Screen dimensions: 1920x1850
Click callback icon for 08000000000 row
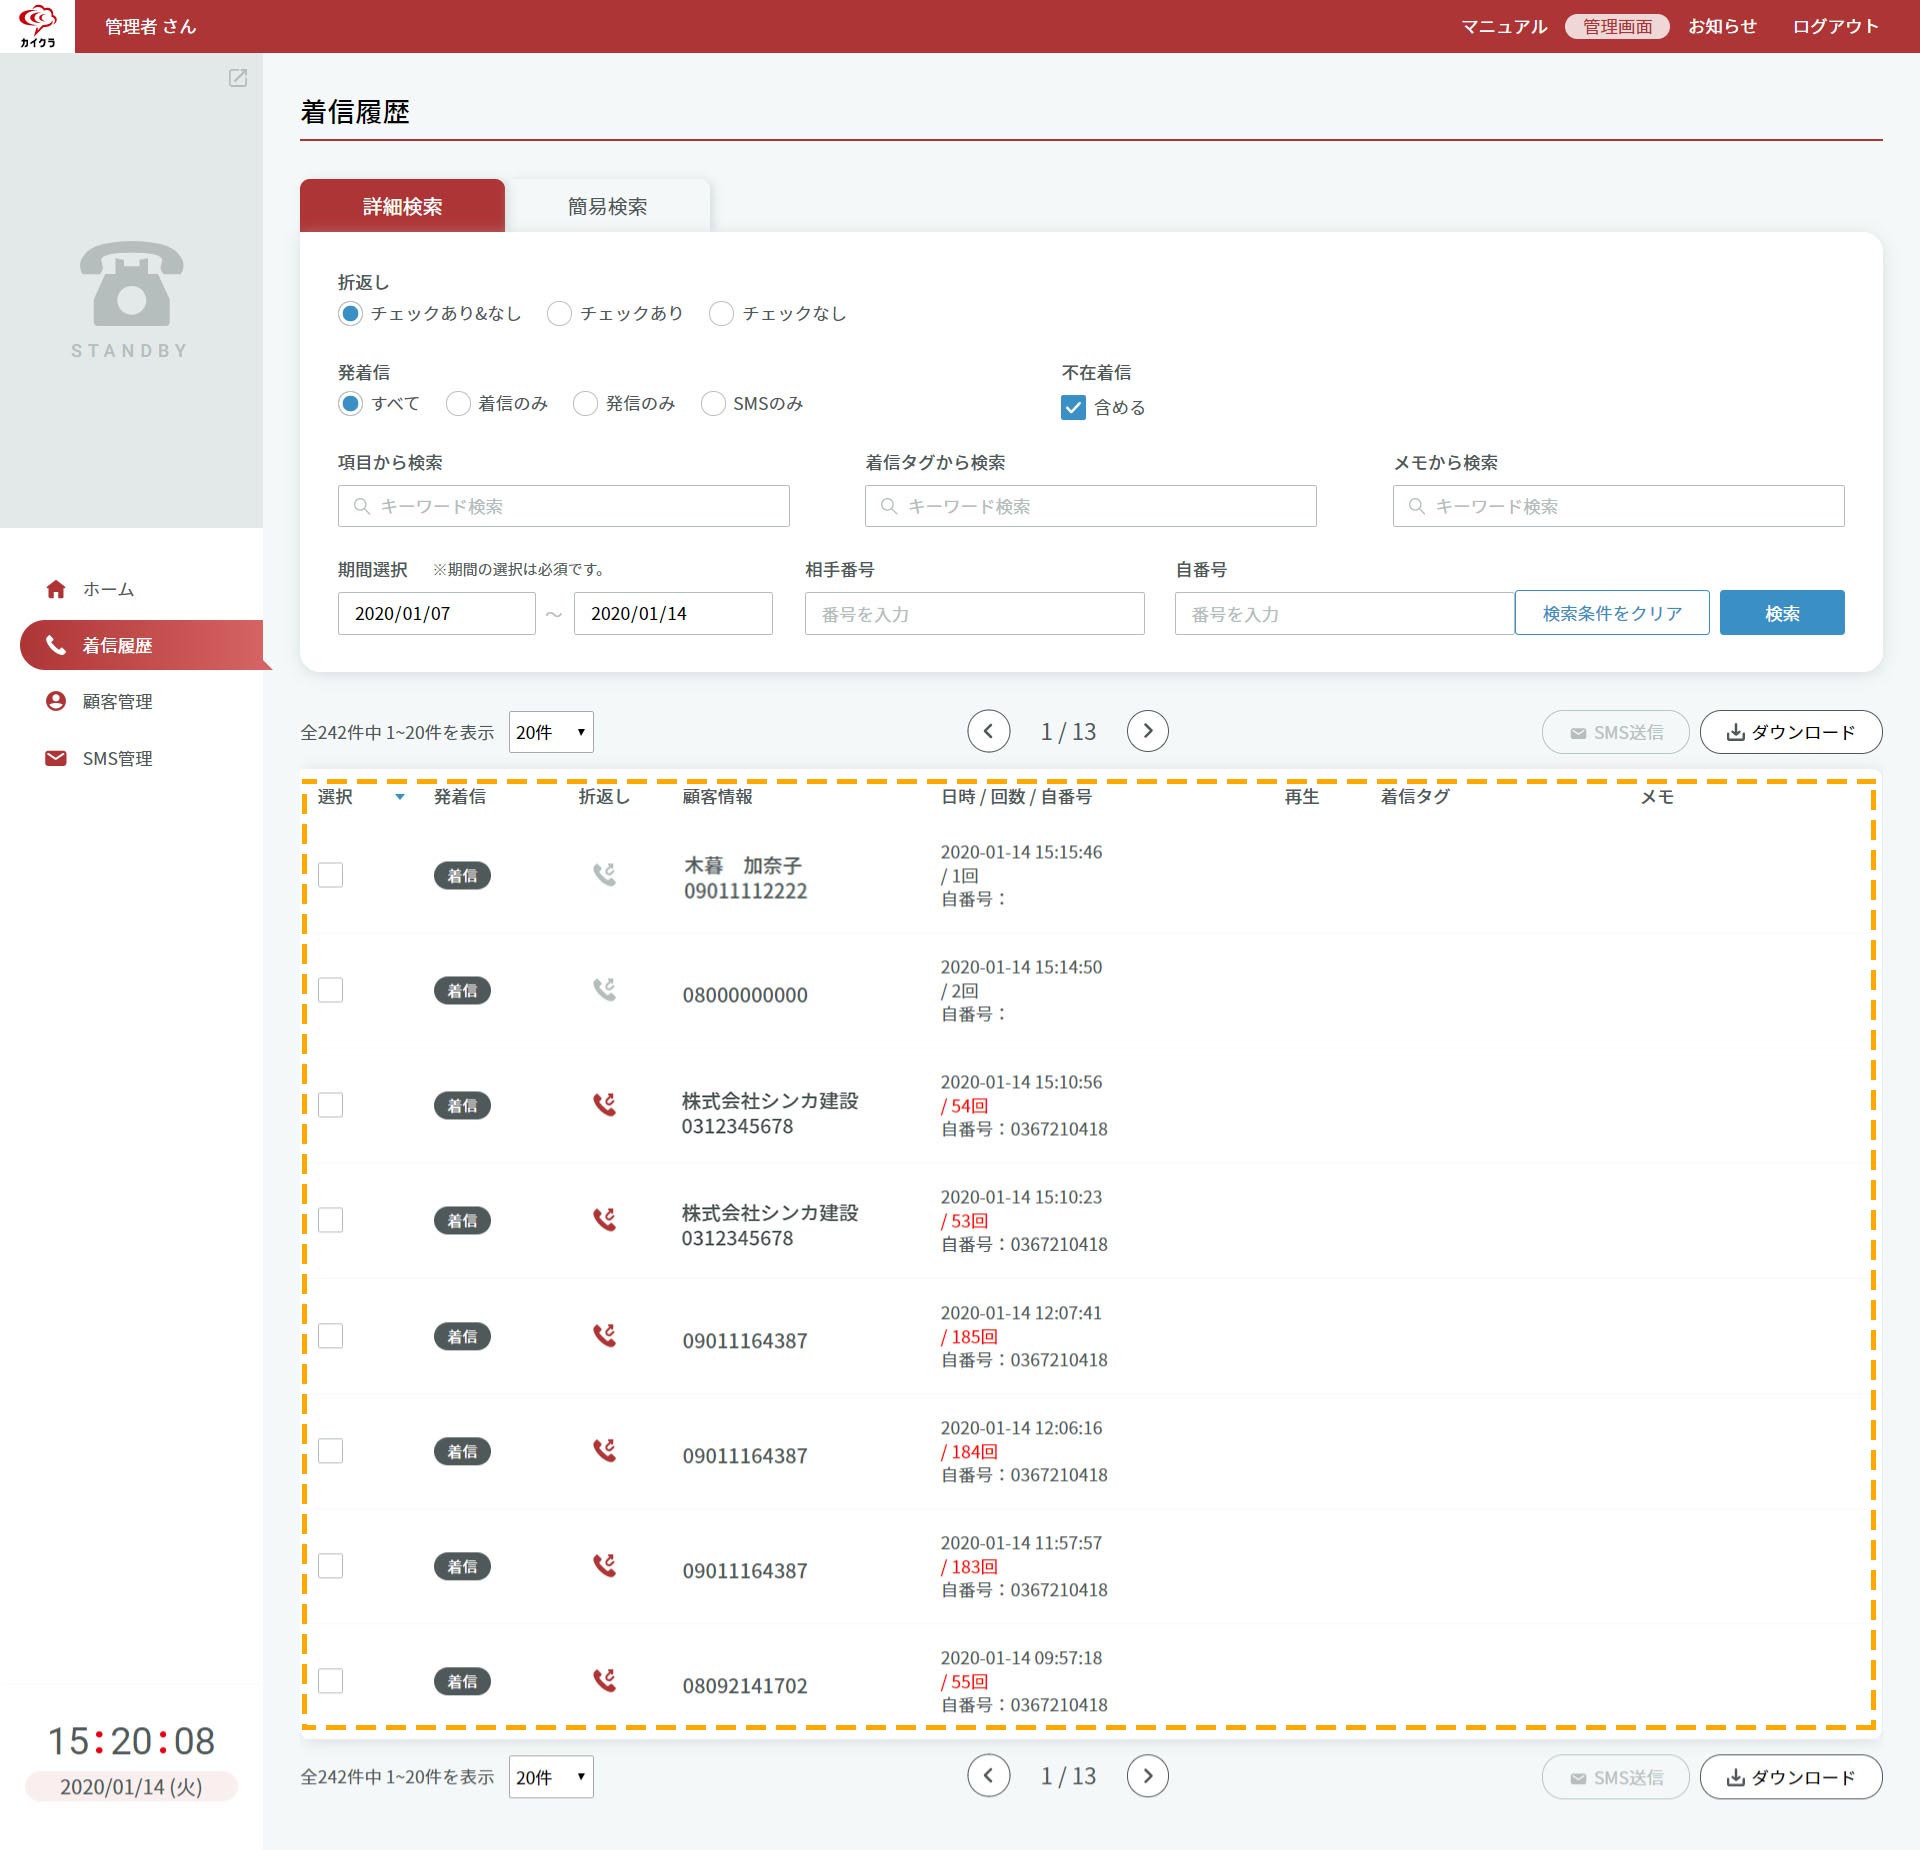(604, 990)
